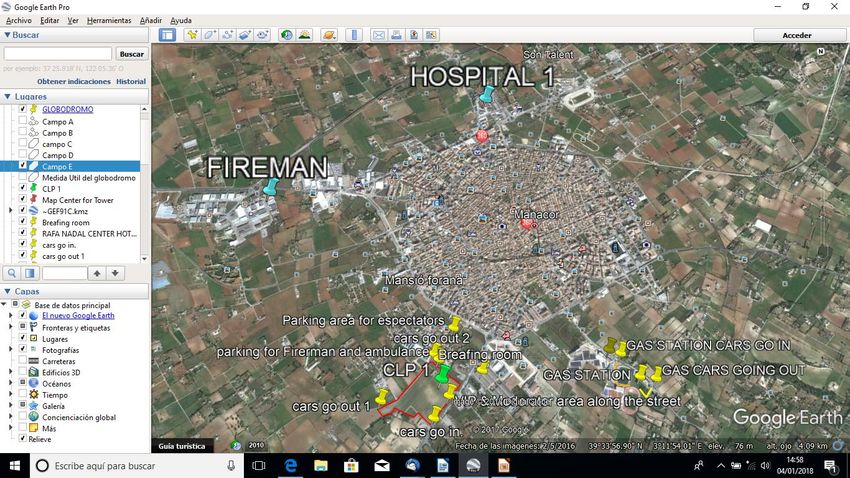This screenshot has width=850, height=478.
Task: Click the Acceder sign-in button
Action: click(797, 35)
